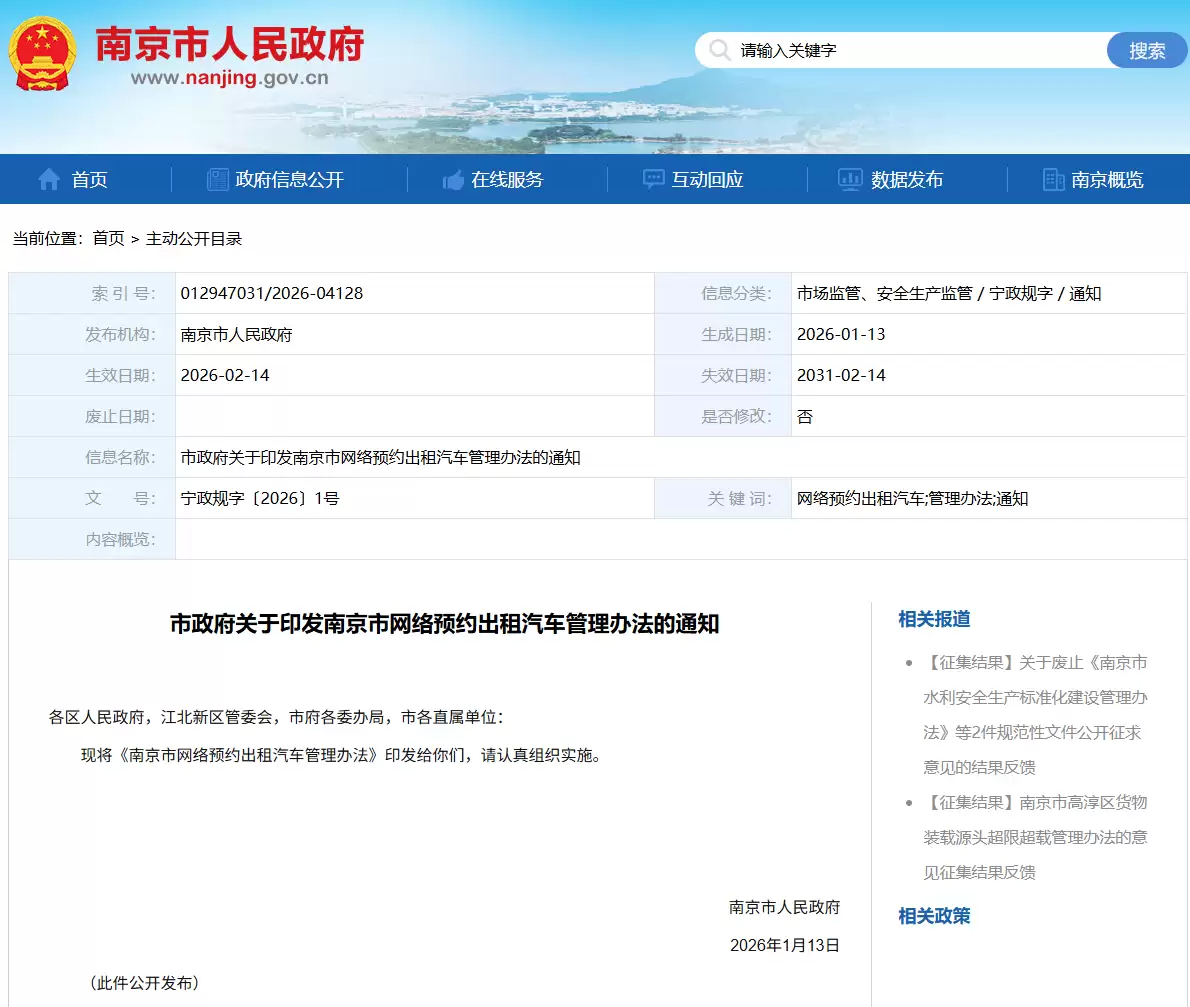Click the 相关政策 section heading
The width and height of the screenshot is (1190, 1007).
point(932,916)
